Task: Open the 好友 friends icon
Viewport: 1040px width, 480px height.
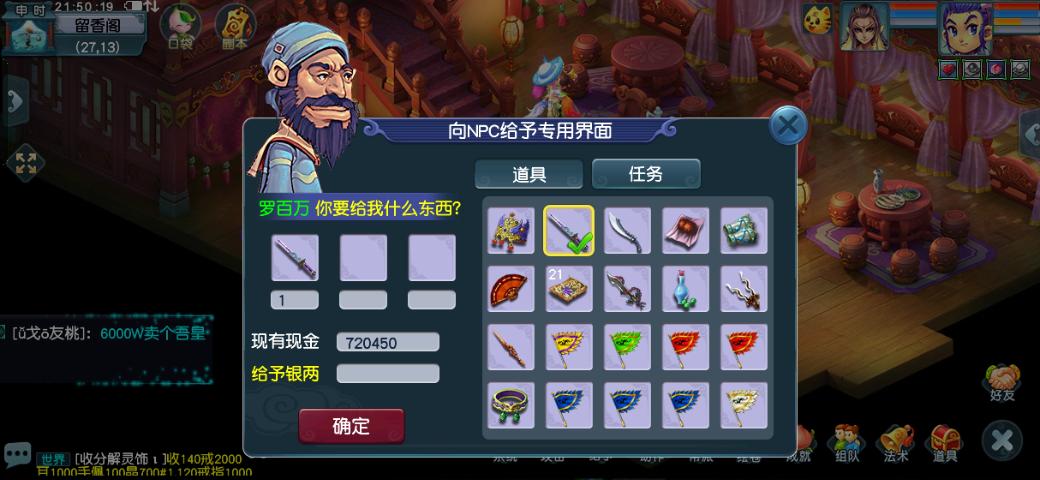Action: (1002, 383)
